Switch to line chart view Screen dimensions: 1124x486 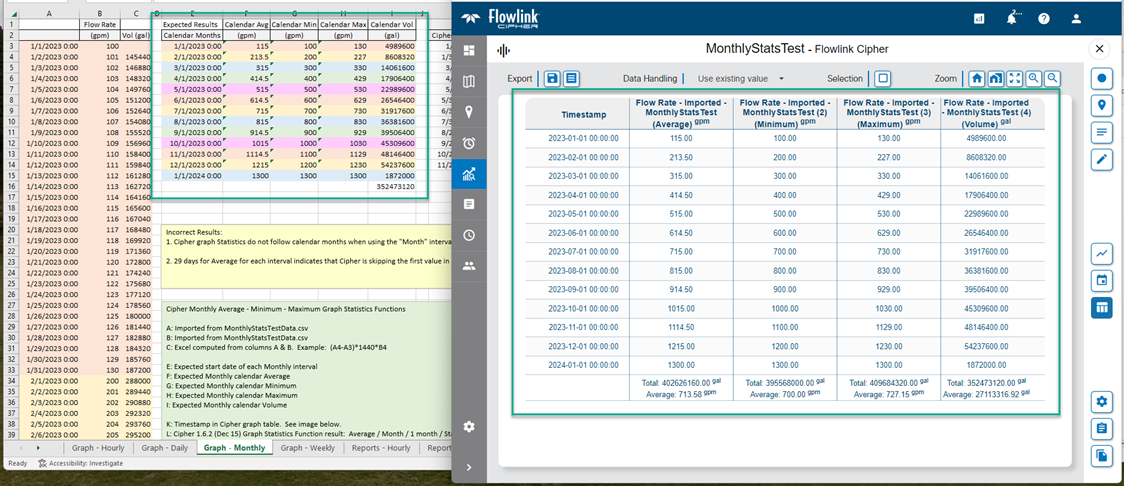(1101, 254)
